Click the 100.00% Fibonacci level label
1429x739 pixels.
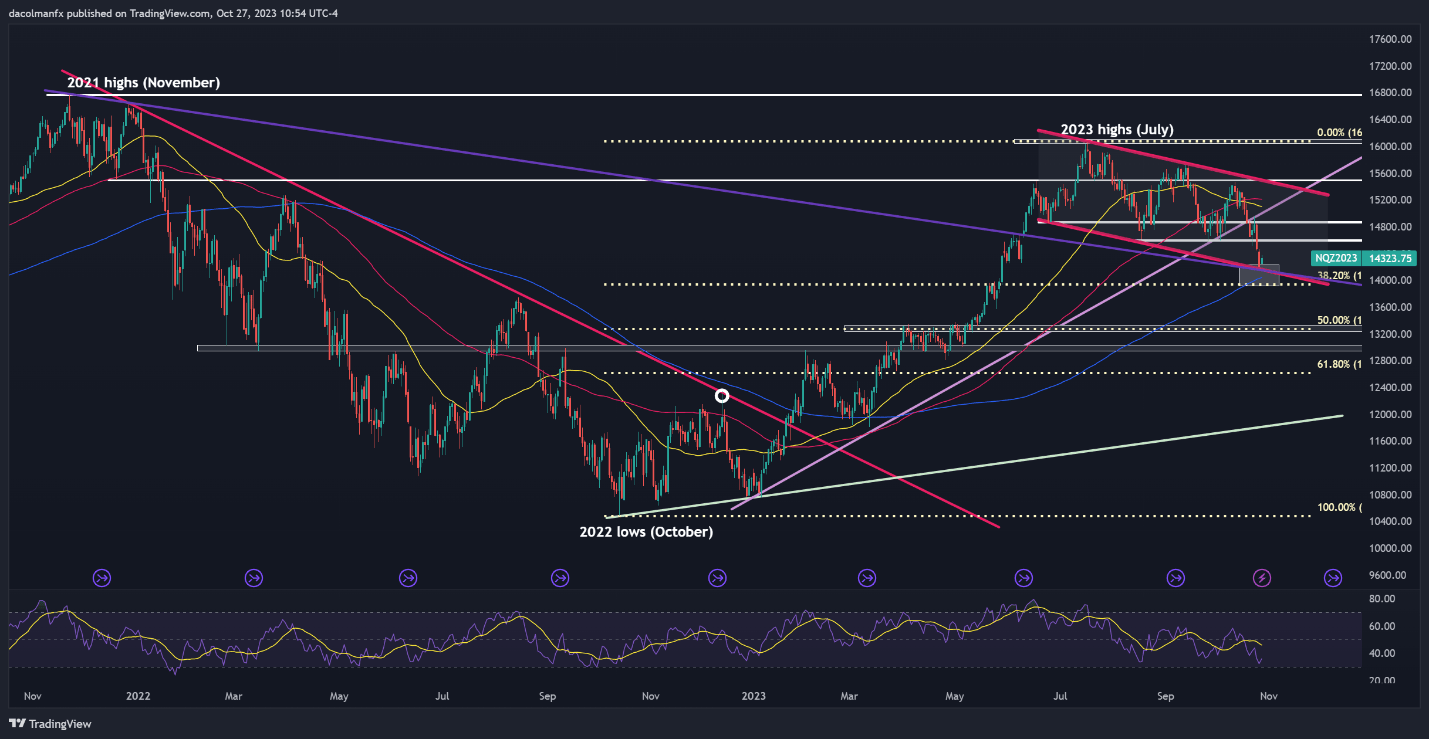click(1339, 508)
